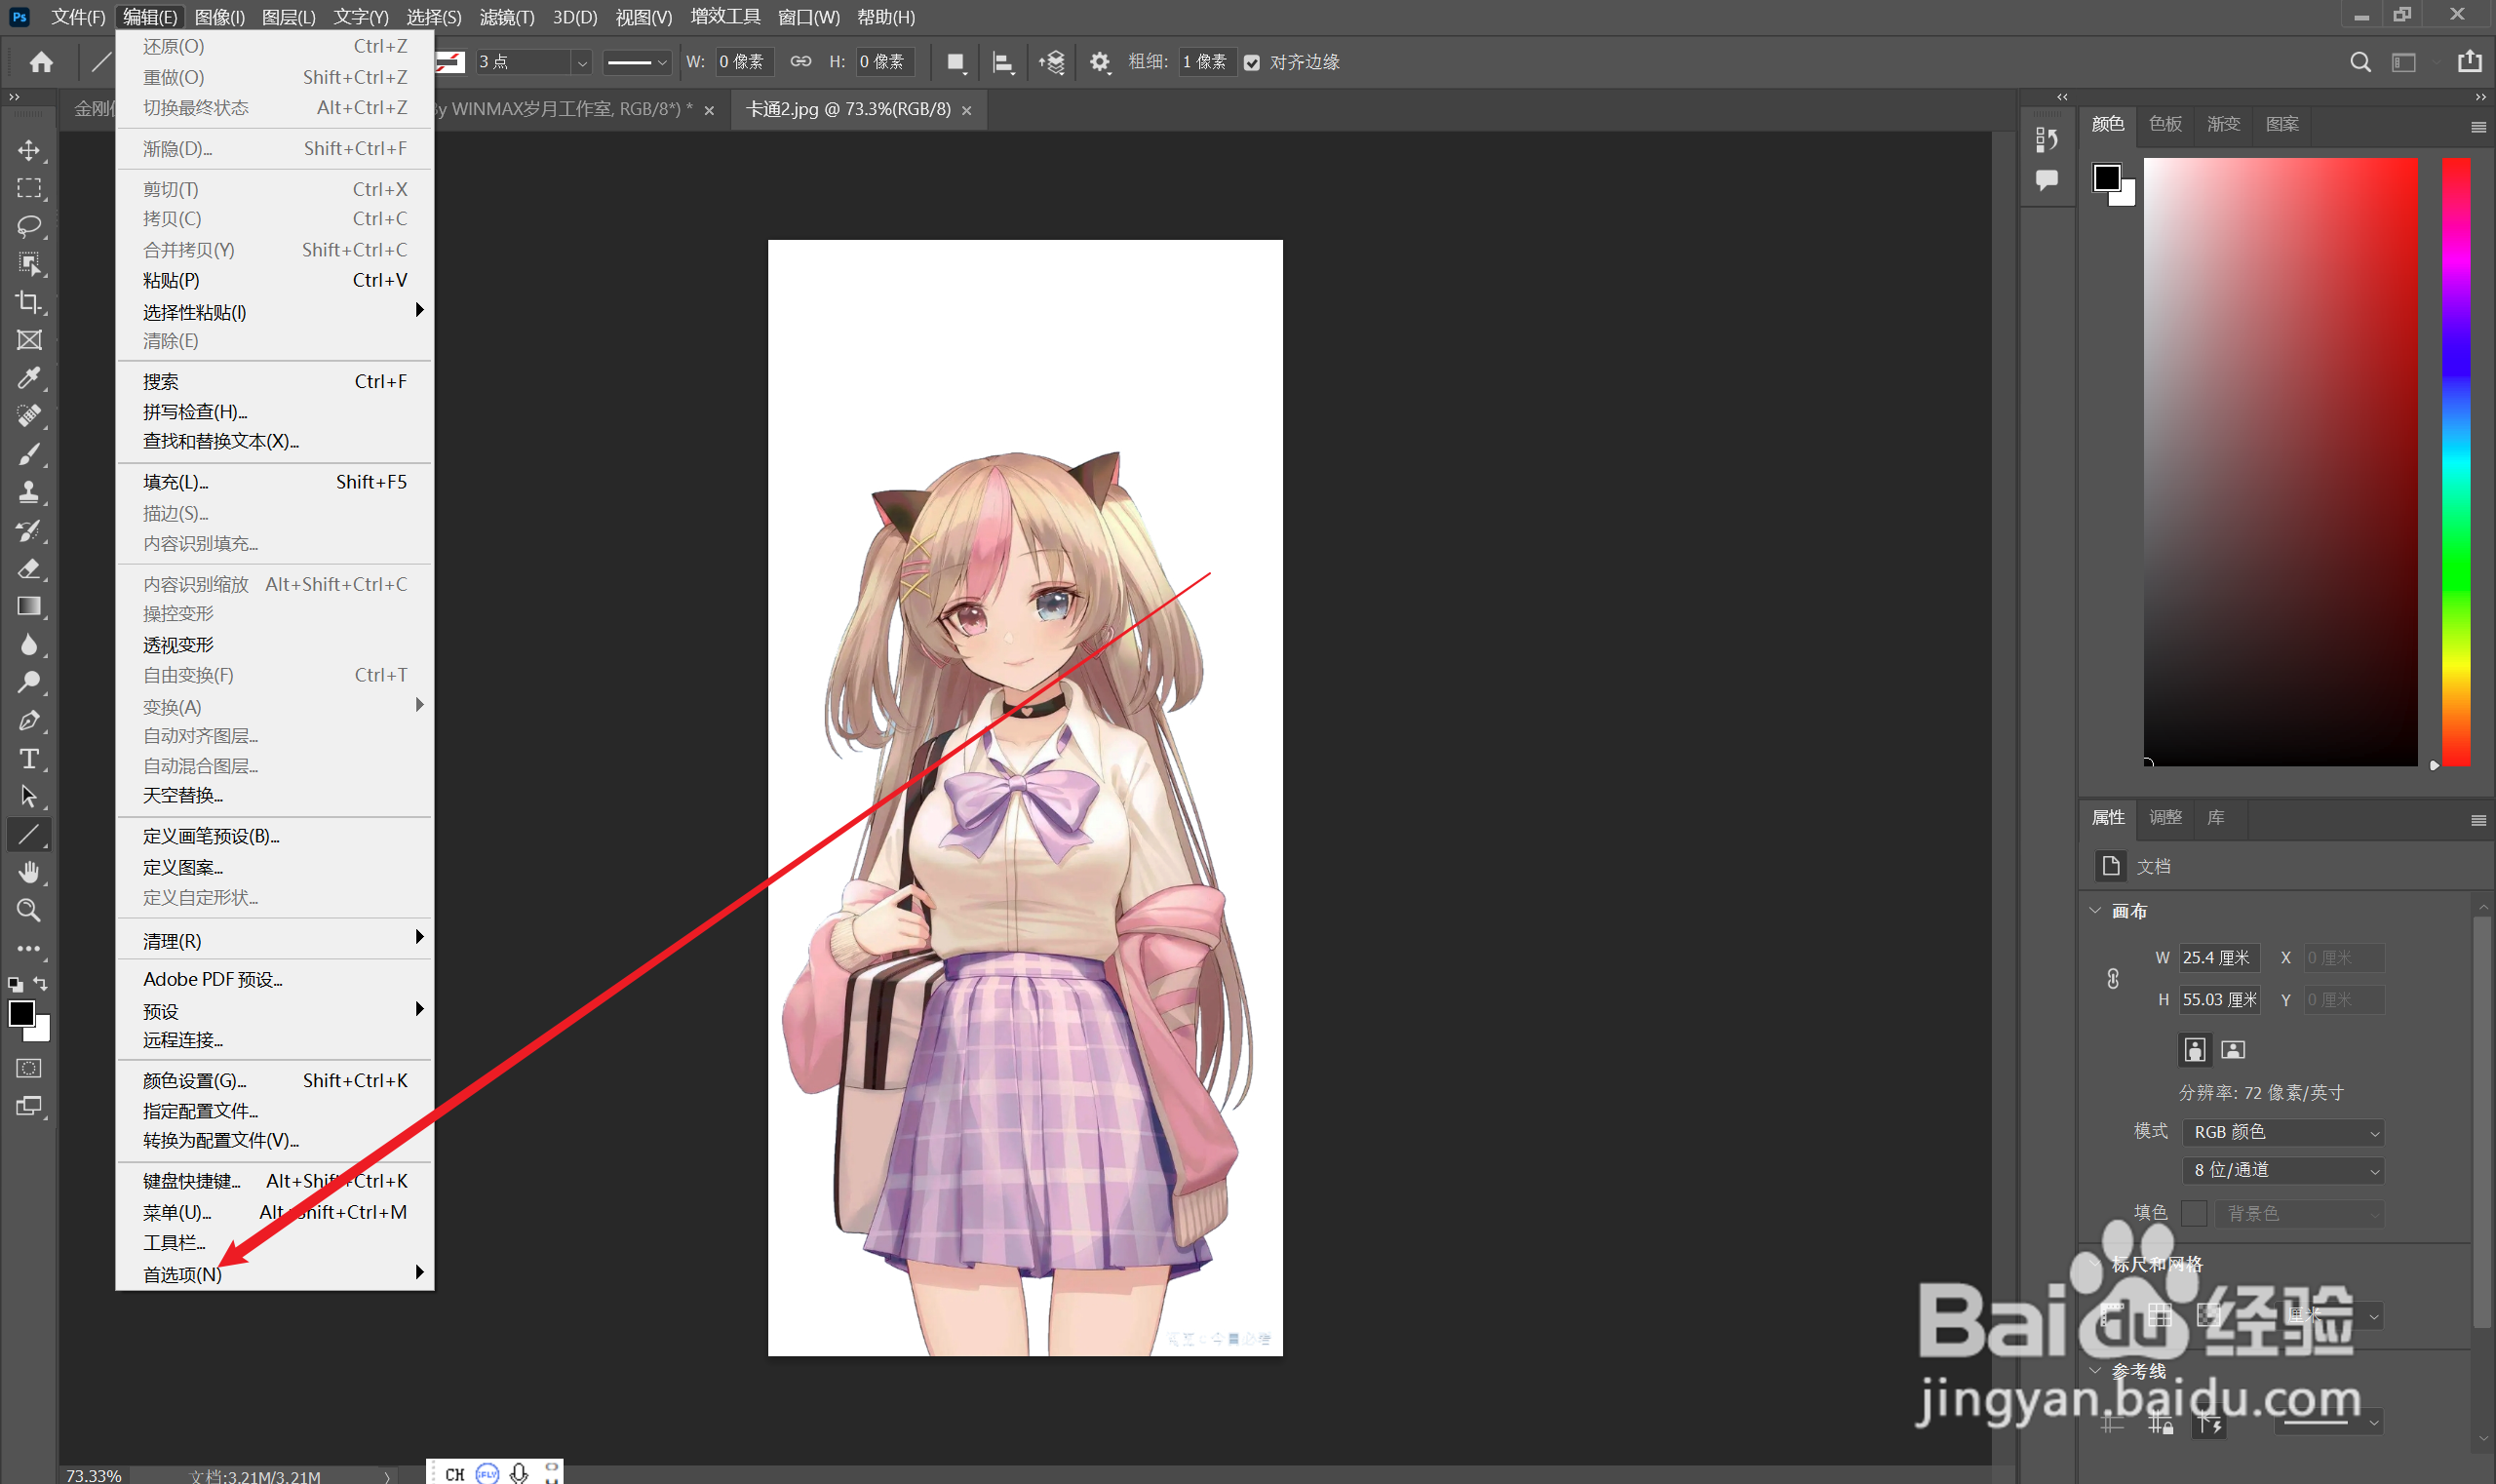Select the Spot Healing Brush tool
2496x1484 pixels.
(29, 416)
